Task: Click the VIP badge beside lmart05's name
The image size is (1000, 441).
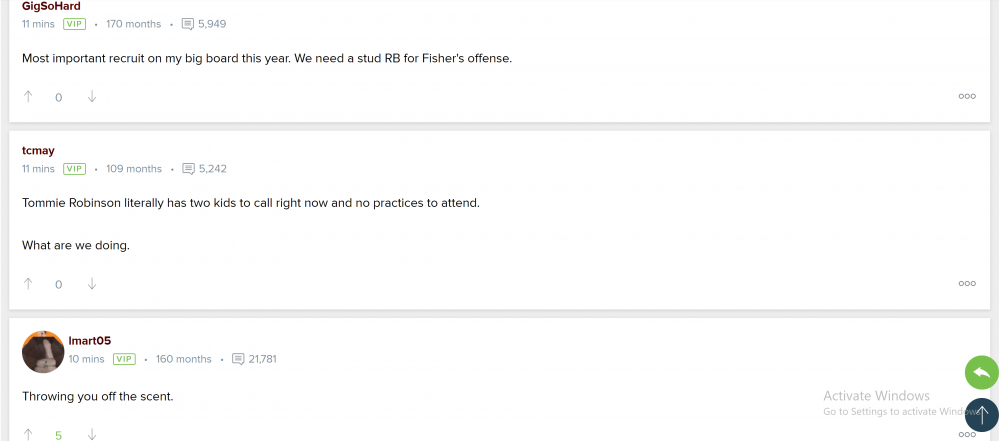Action: (124, 359)
